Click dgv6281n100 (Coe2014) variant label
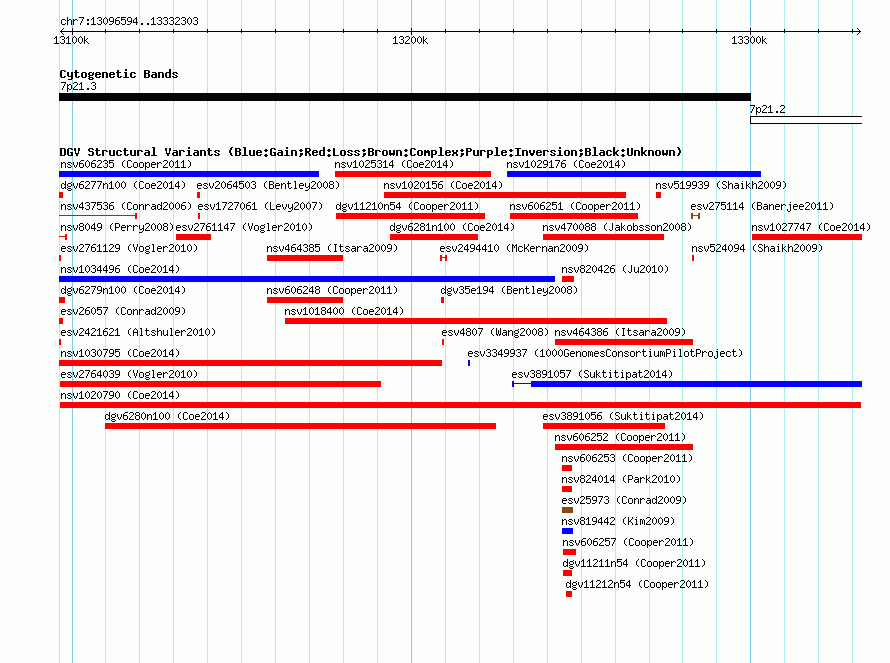The height and width of the screenshot is (663, 890). click(452, 227)
